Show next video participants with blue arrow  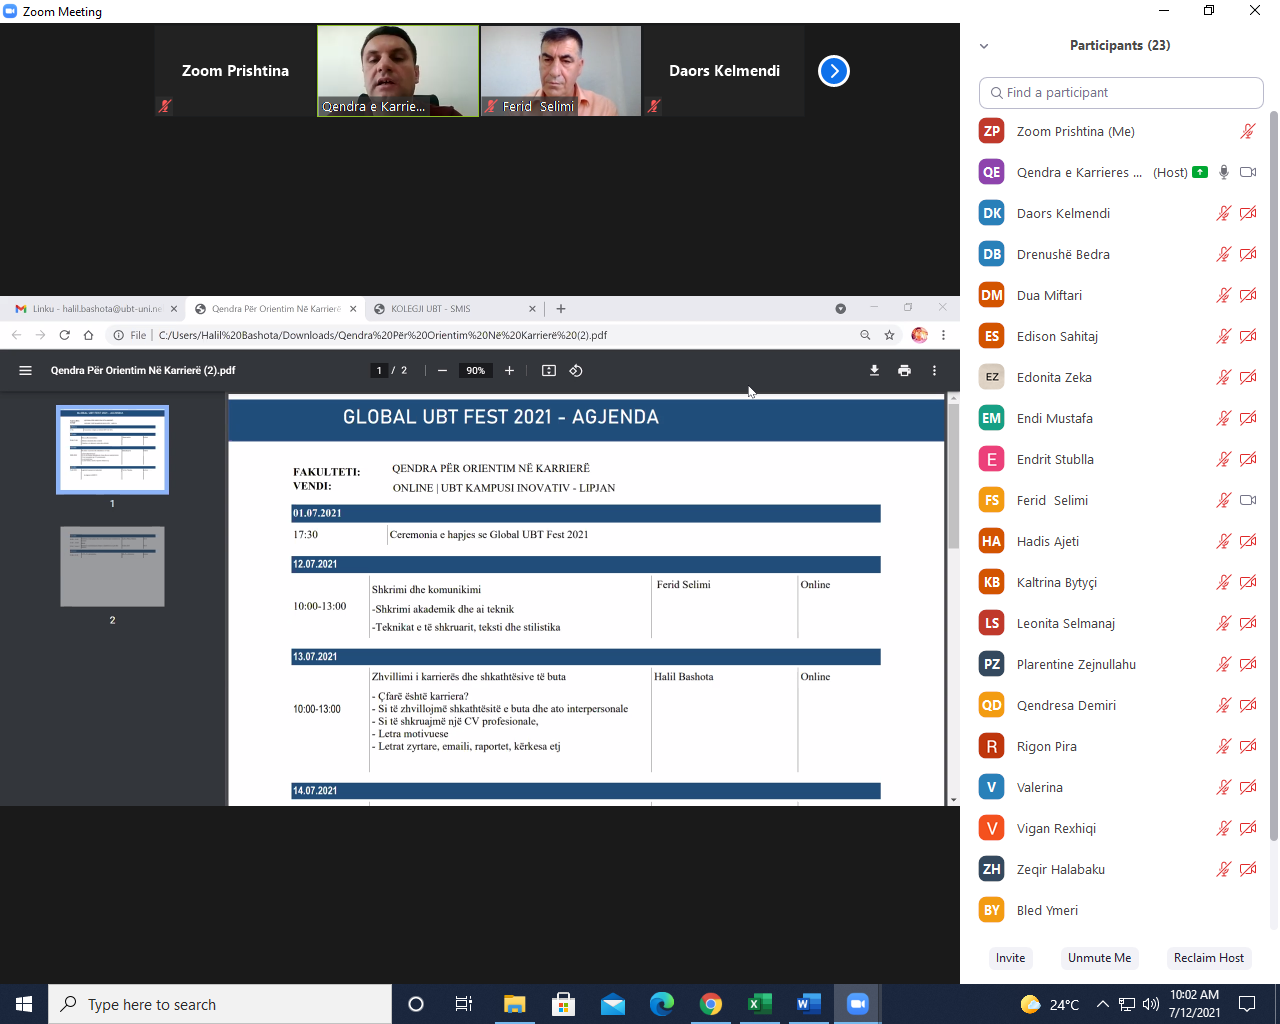[833, 71]
